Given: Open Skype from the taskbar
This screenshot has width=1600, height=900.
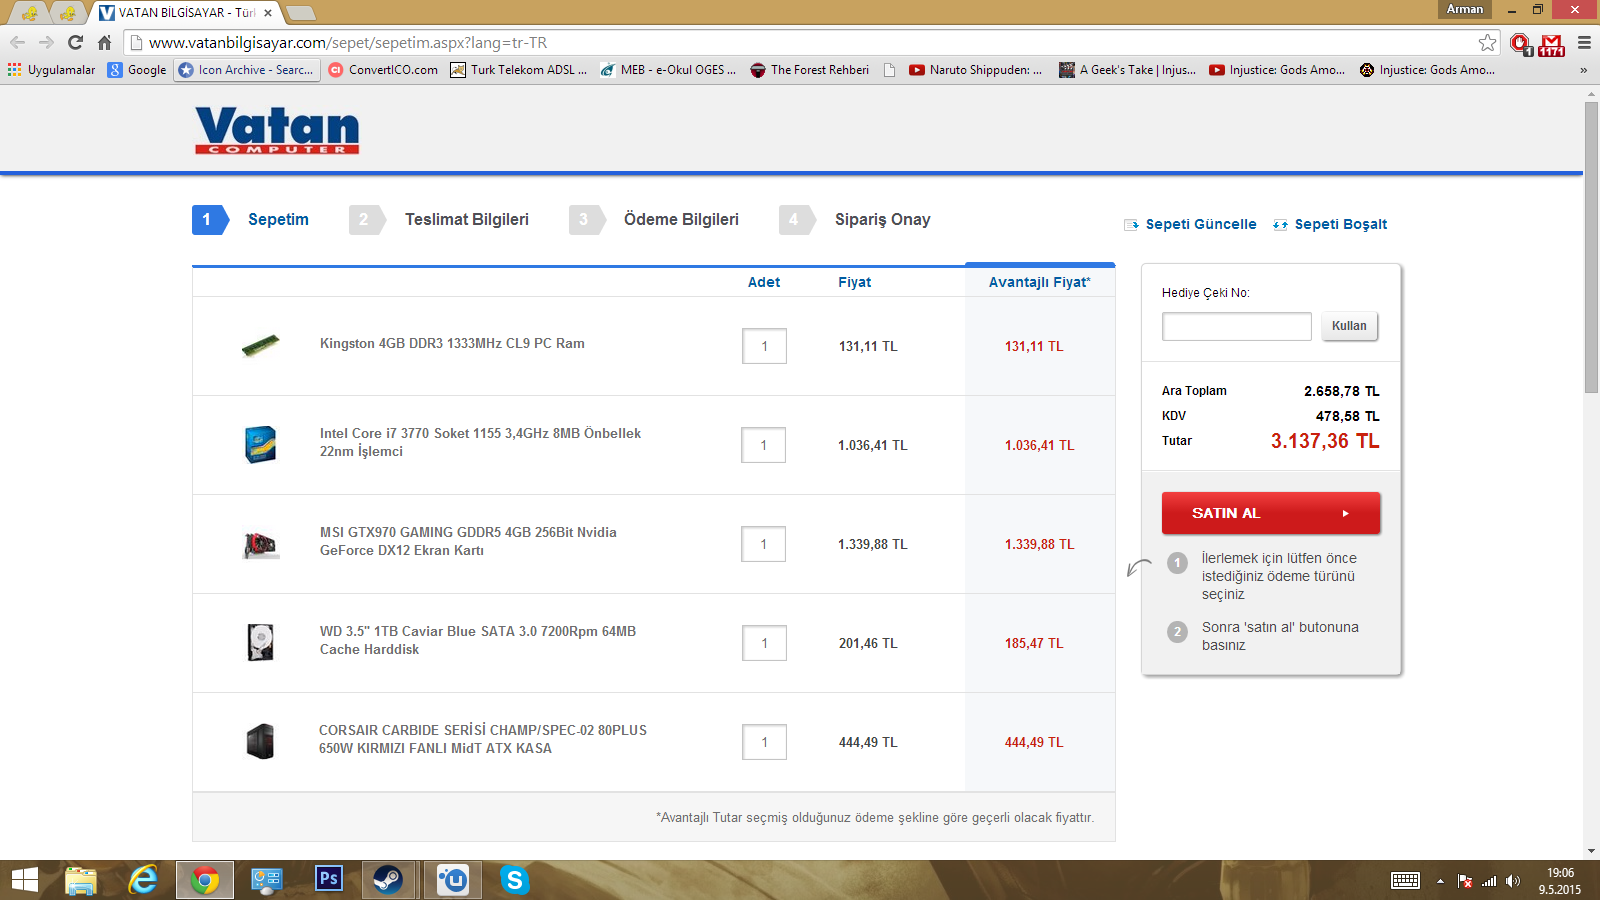Looking at the screenshot, I should [514, 880].
